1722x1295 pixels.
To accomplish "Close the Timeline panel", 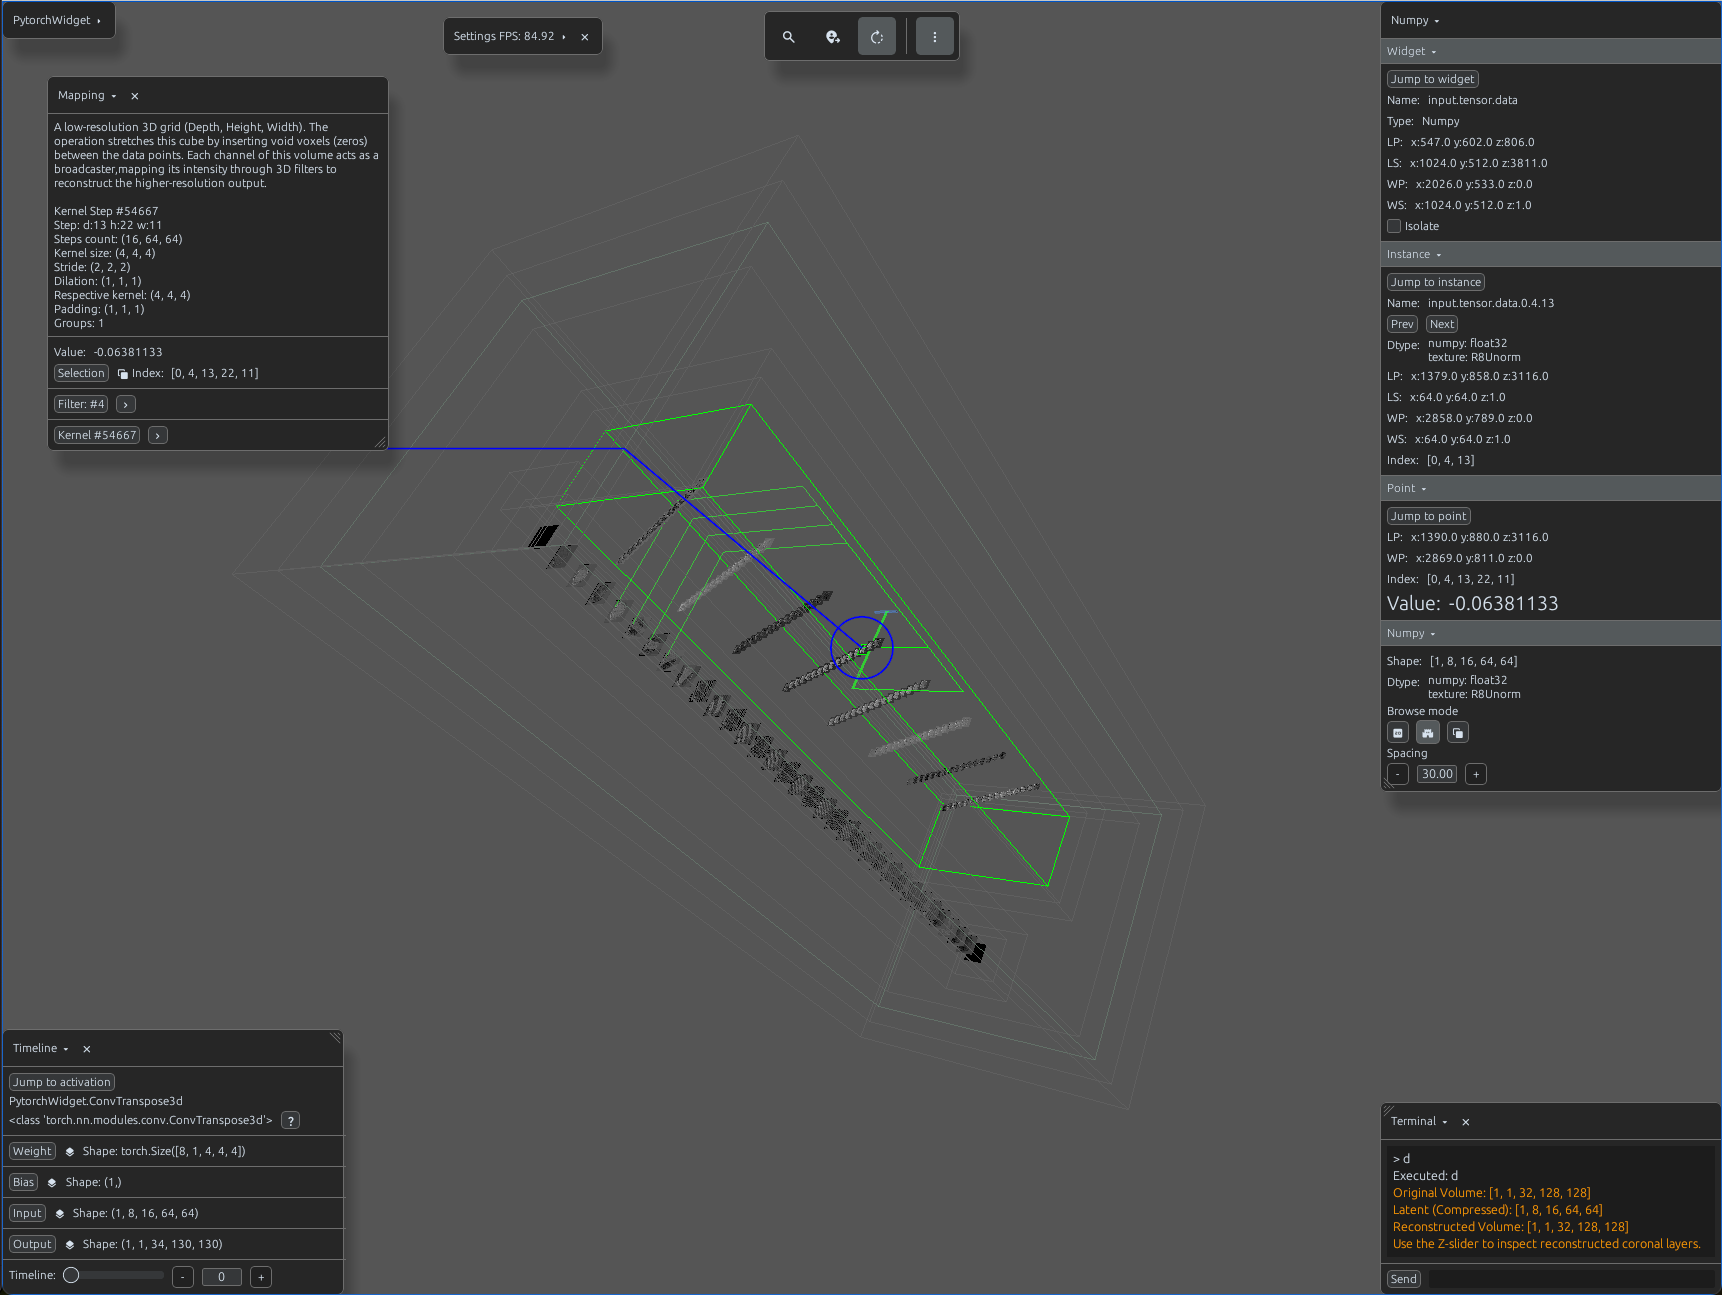I will point(87,1049).
